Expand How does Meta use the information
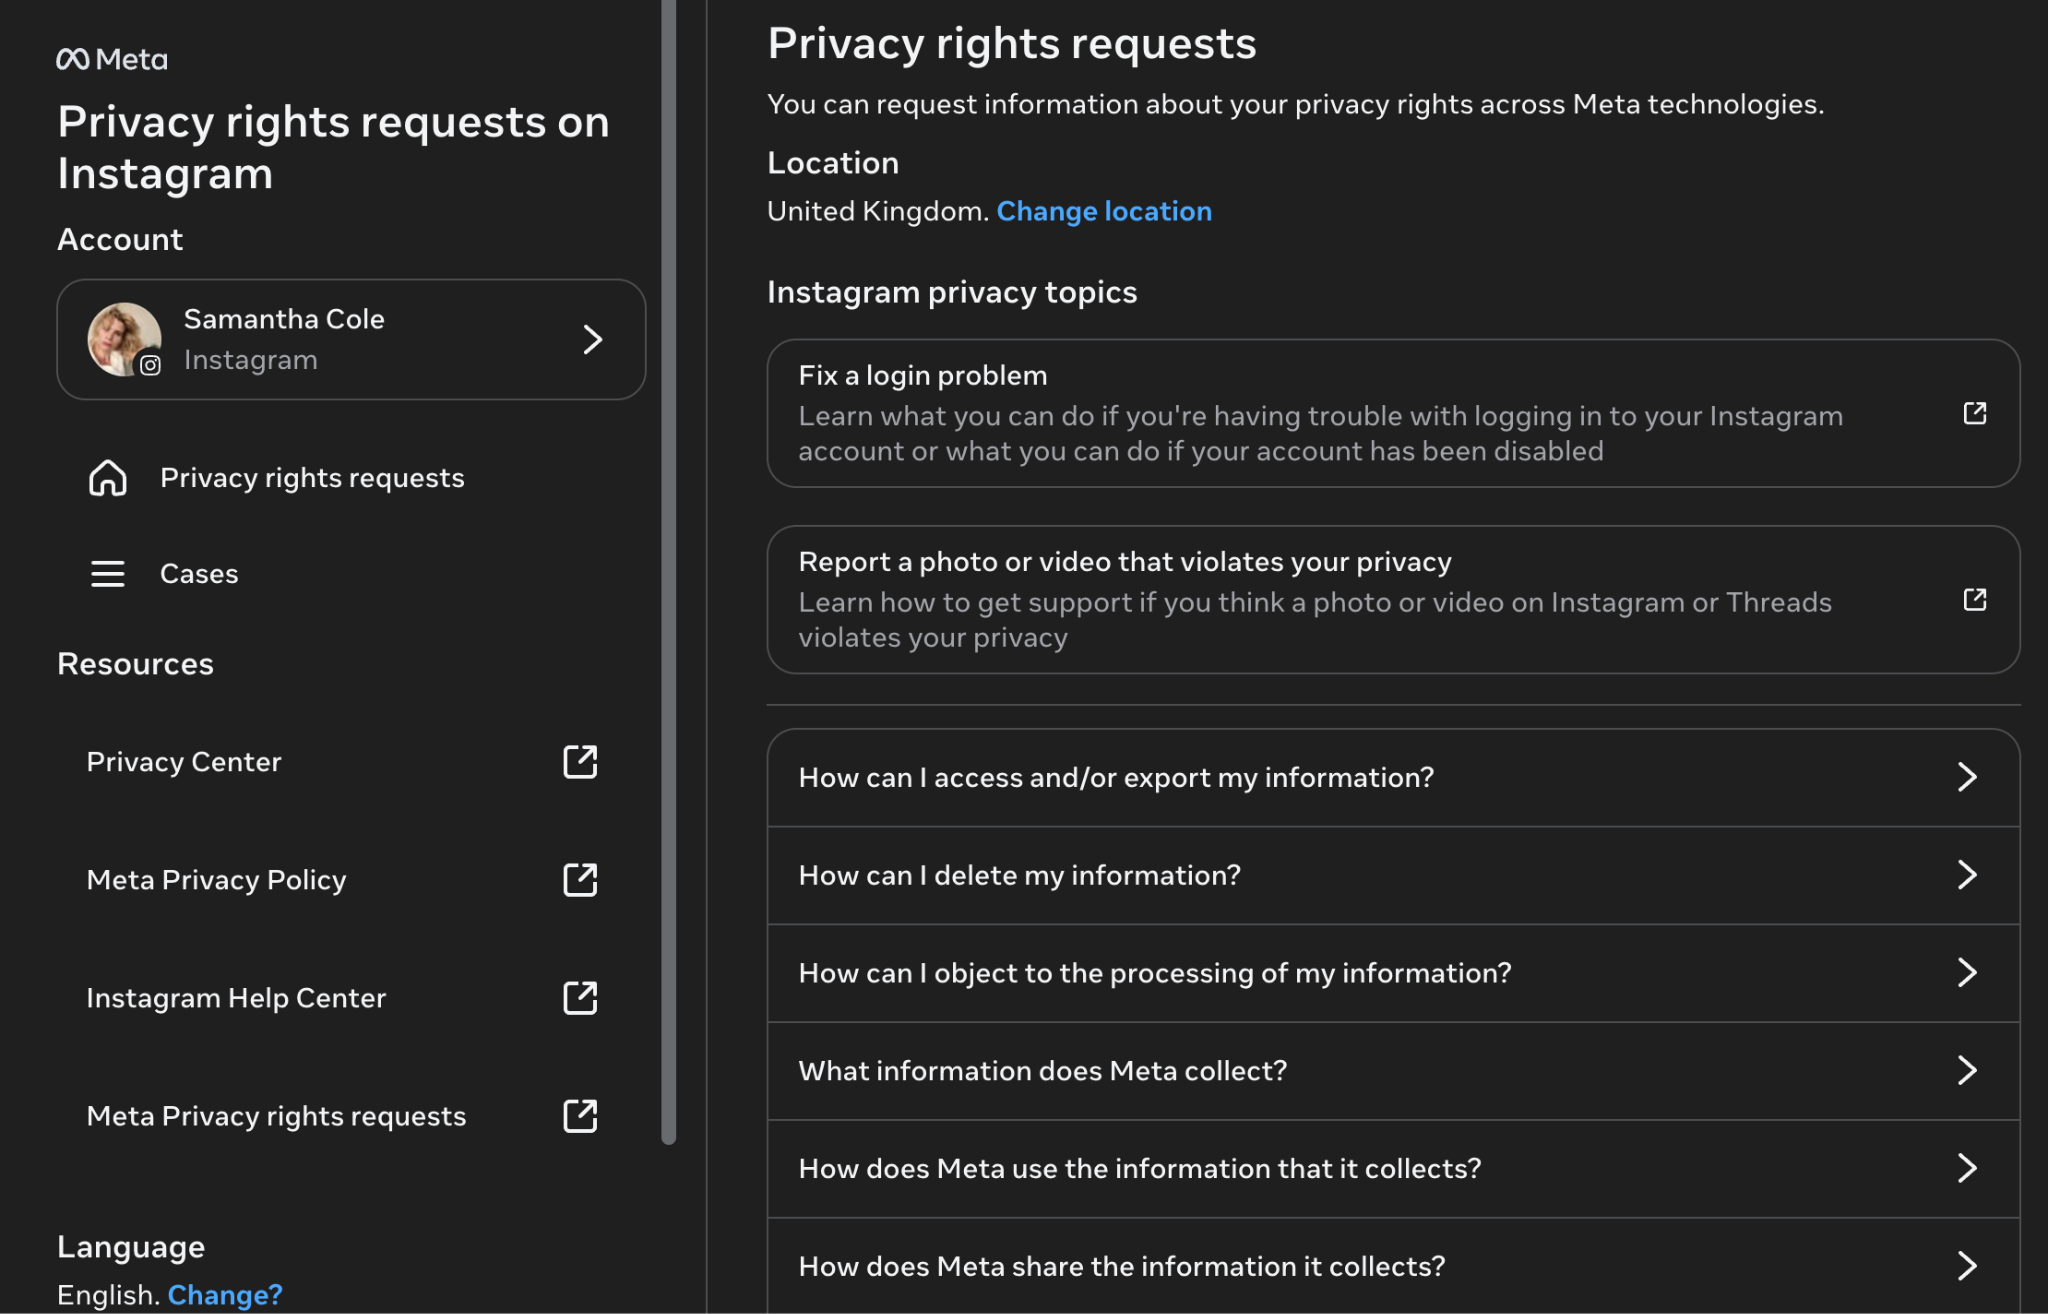The height and width of the screenshot is (1314, 2048). pyautogui.click(x=1393, y=1169)
